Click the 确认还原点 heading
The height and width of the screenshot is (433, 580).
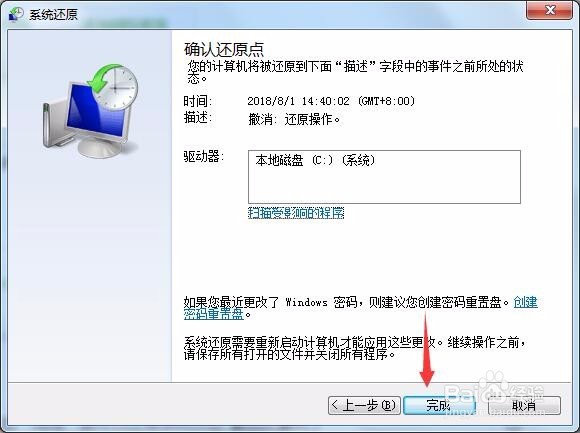[224, 49]
